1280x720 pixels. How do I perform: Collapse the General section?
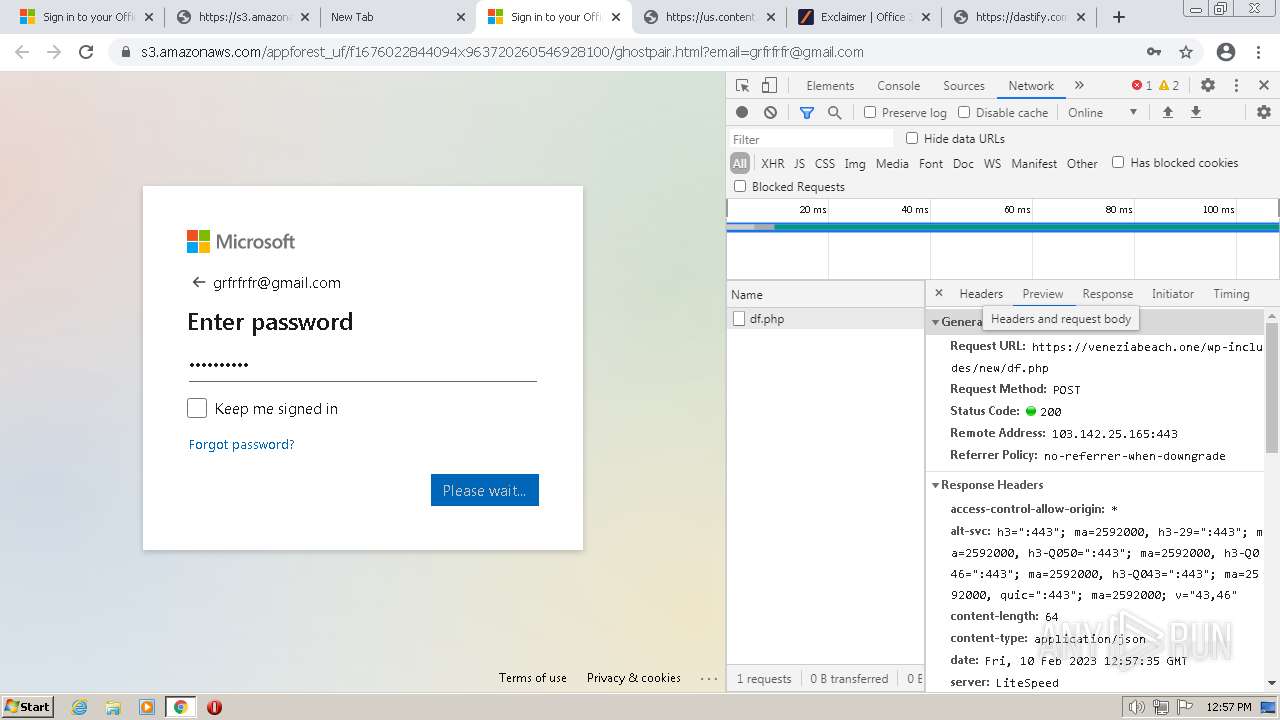(936, 322)
